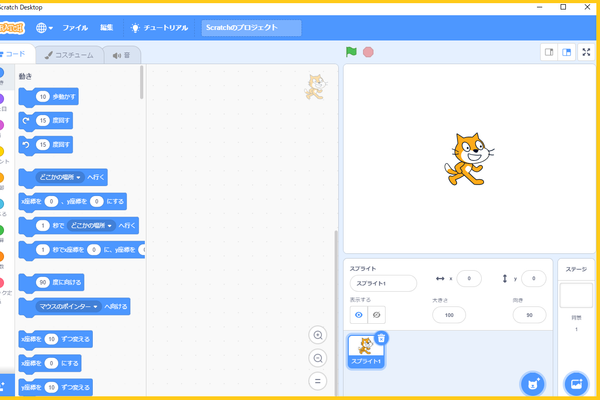
Task: Open the language globe menu
Action: point(44,28)
